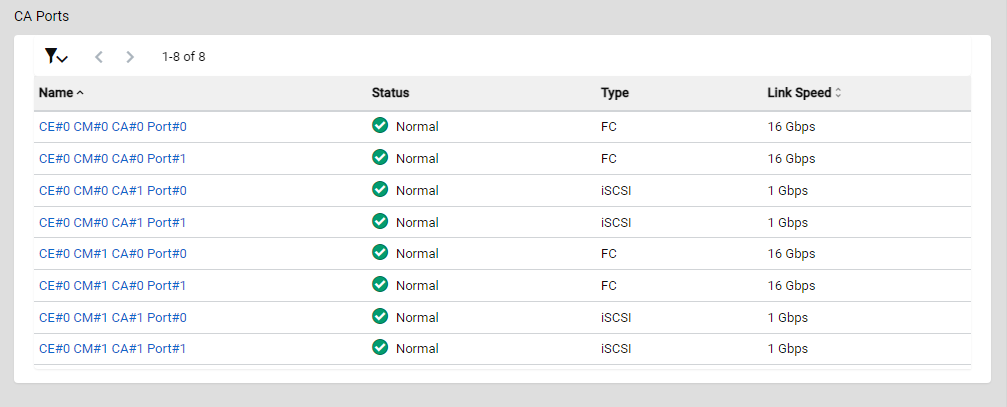Click green check icon for CM#0 CA#0 Port#1
This screenshot has width=1007, height=407.
click(380, 158)
